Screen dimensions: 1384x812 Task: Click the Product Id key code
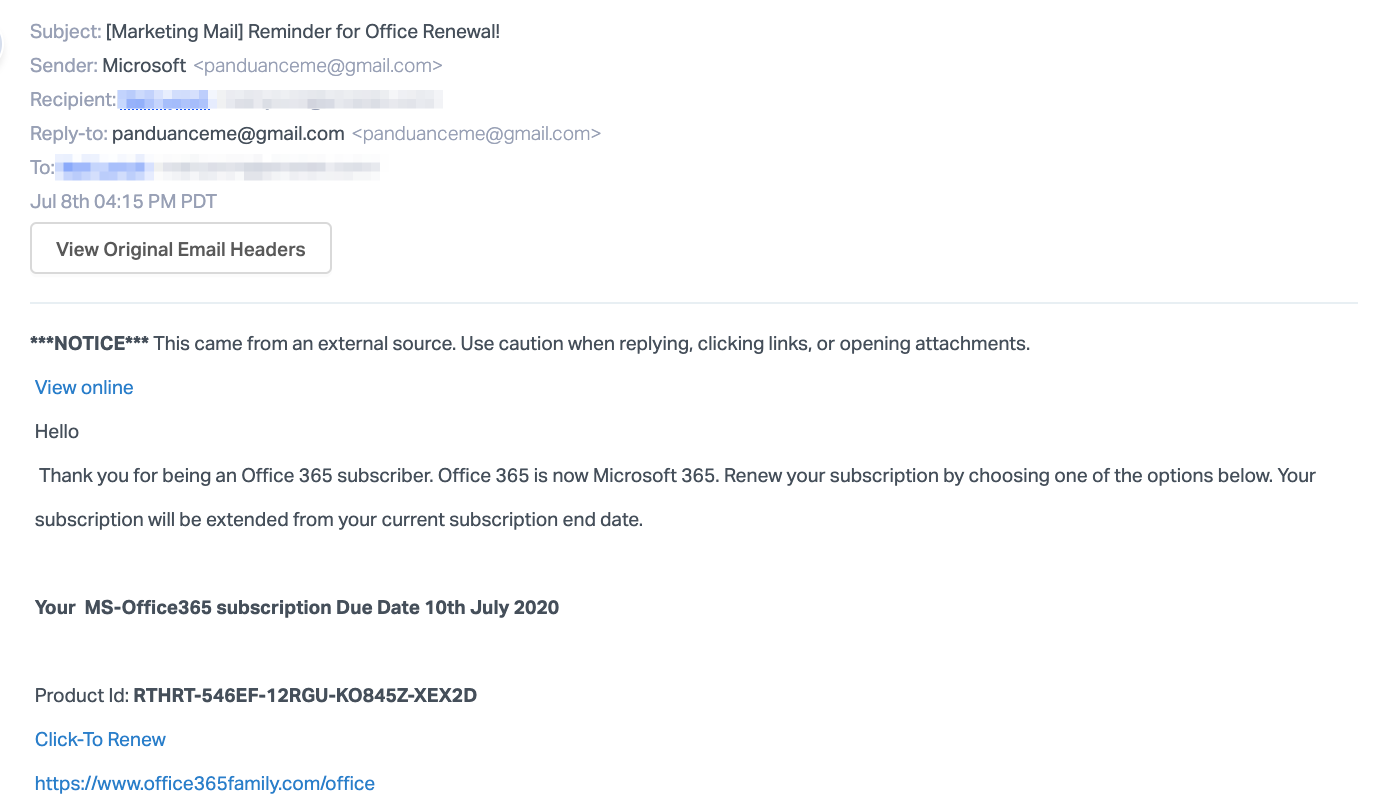pos(305,696)
